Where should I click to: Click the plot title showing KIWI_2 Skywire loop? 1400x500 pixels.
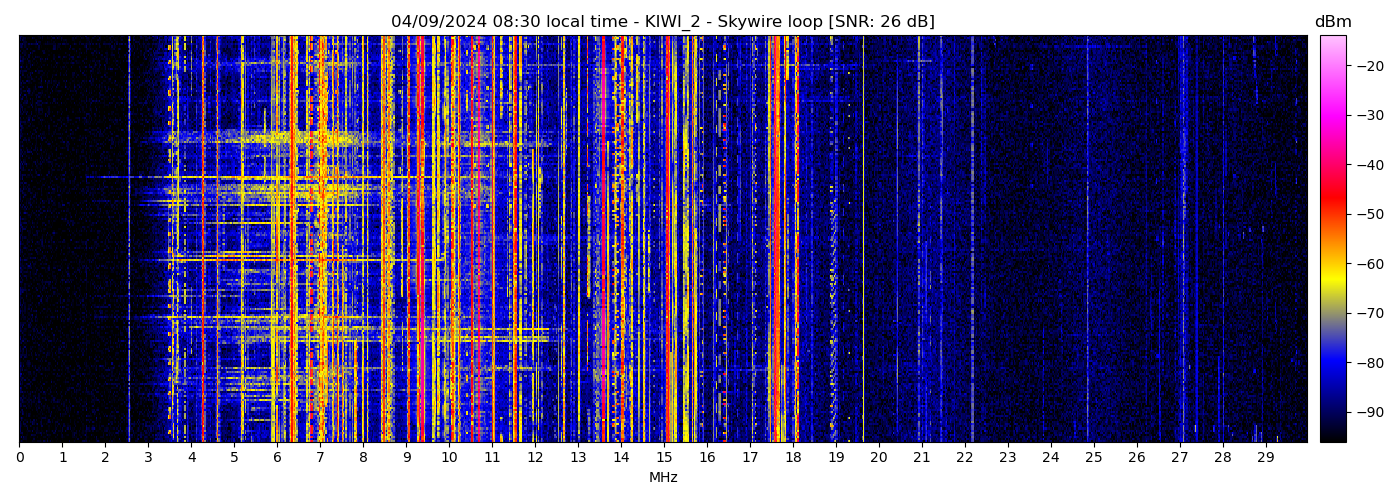click(x=662, y=22)
